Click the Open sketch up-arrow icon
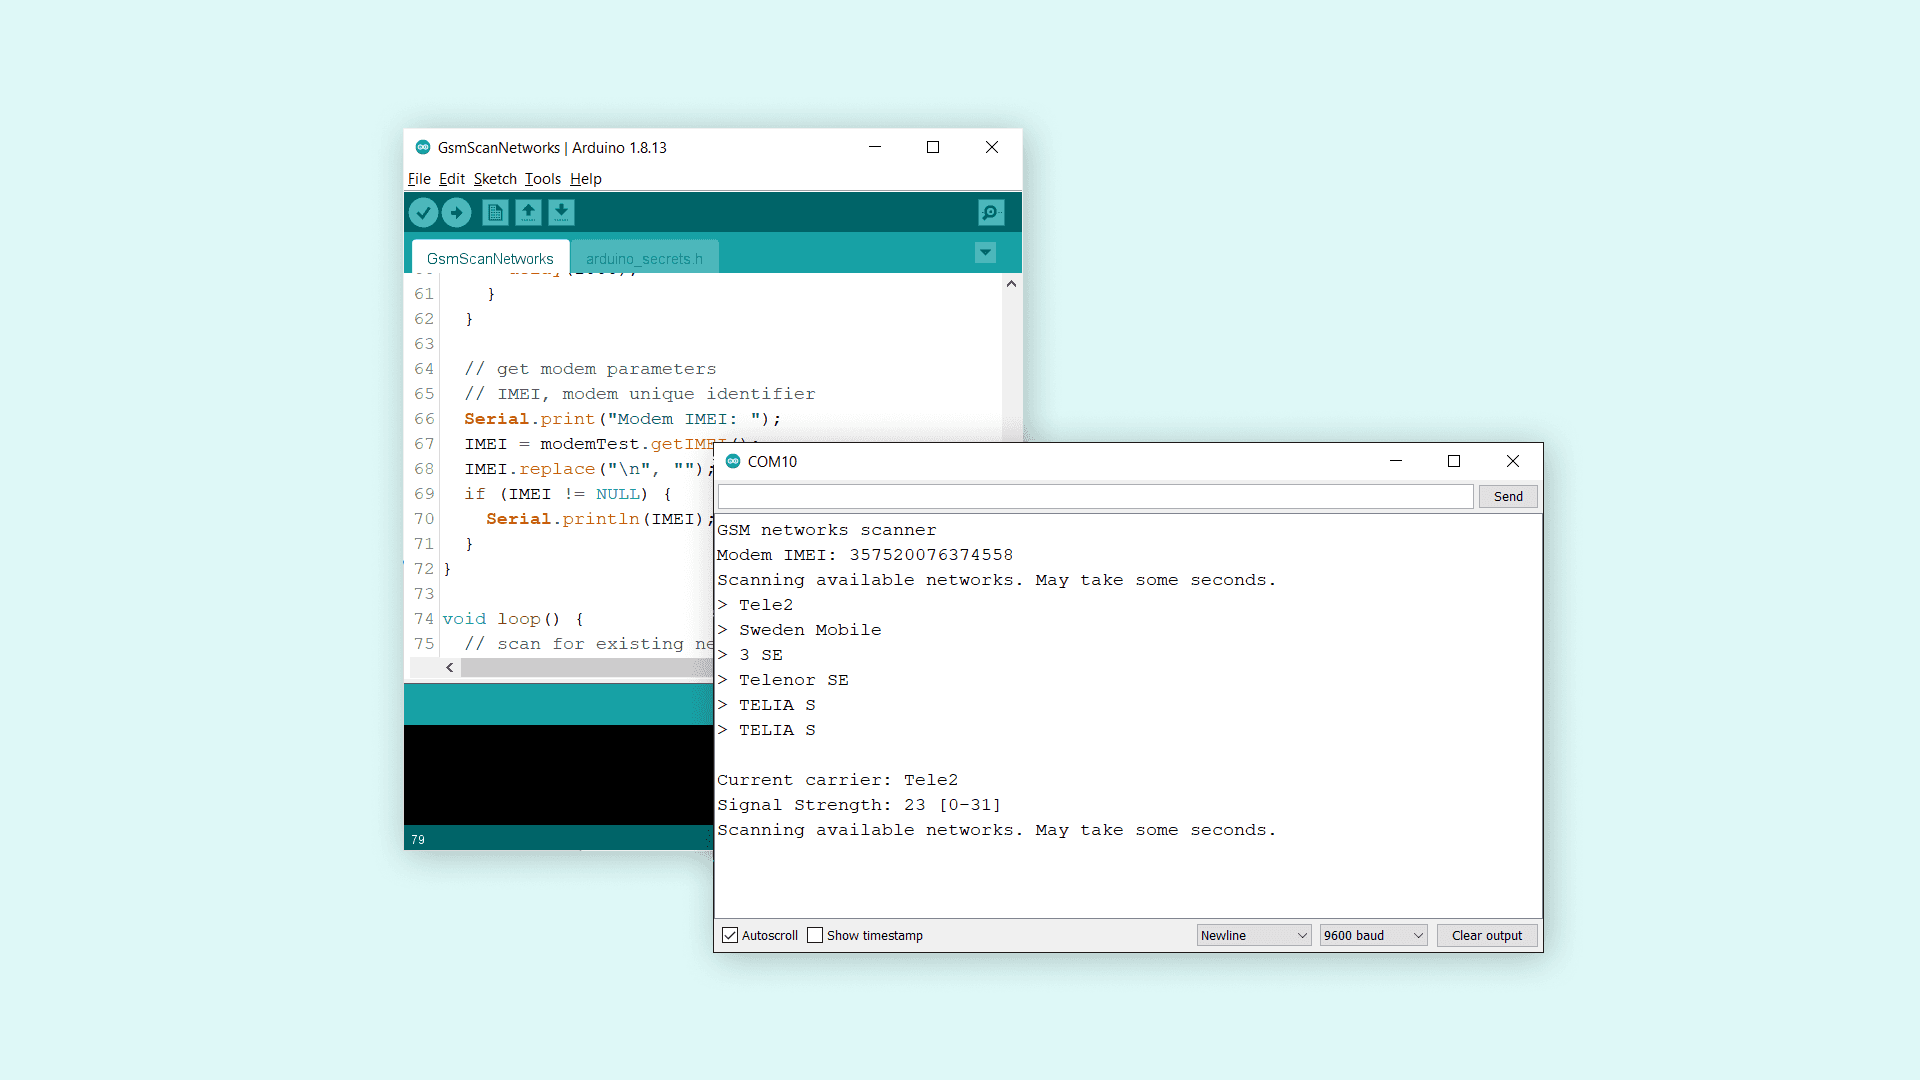1920x1080 pixels. click(x=528, y=212)
